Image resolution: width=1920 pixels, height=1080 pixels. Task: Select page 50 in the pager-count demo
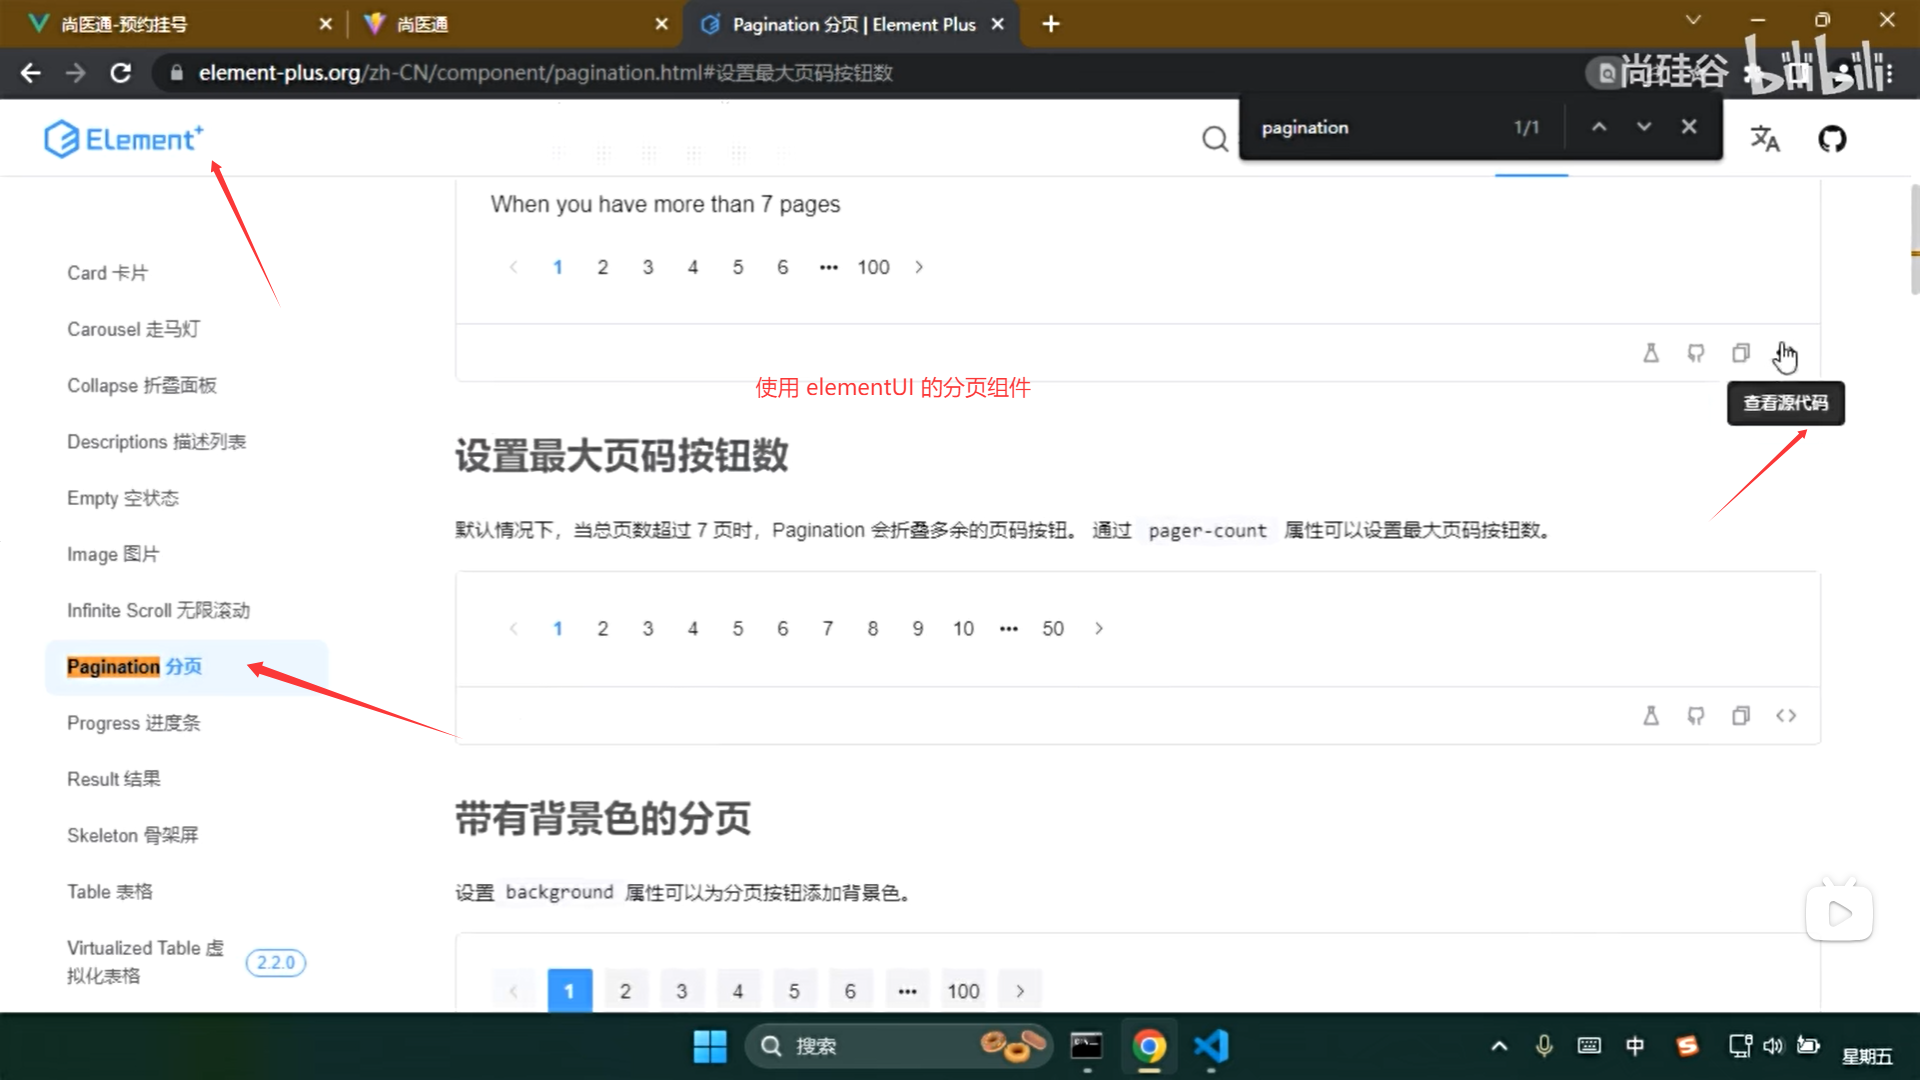(x=1052, y=628)
